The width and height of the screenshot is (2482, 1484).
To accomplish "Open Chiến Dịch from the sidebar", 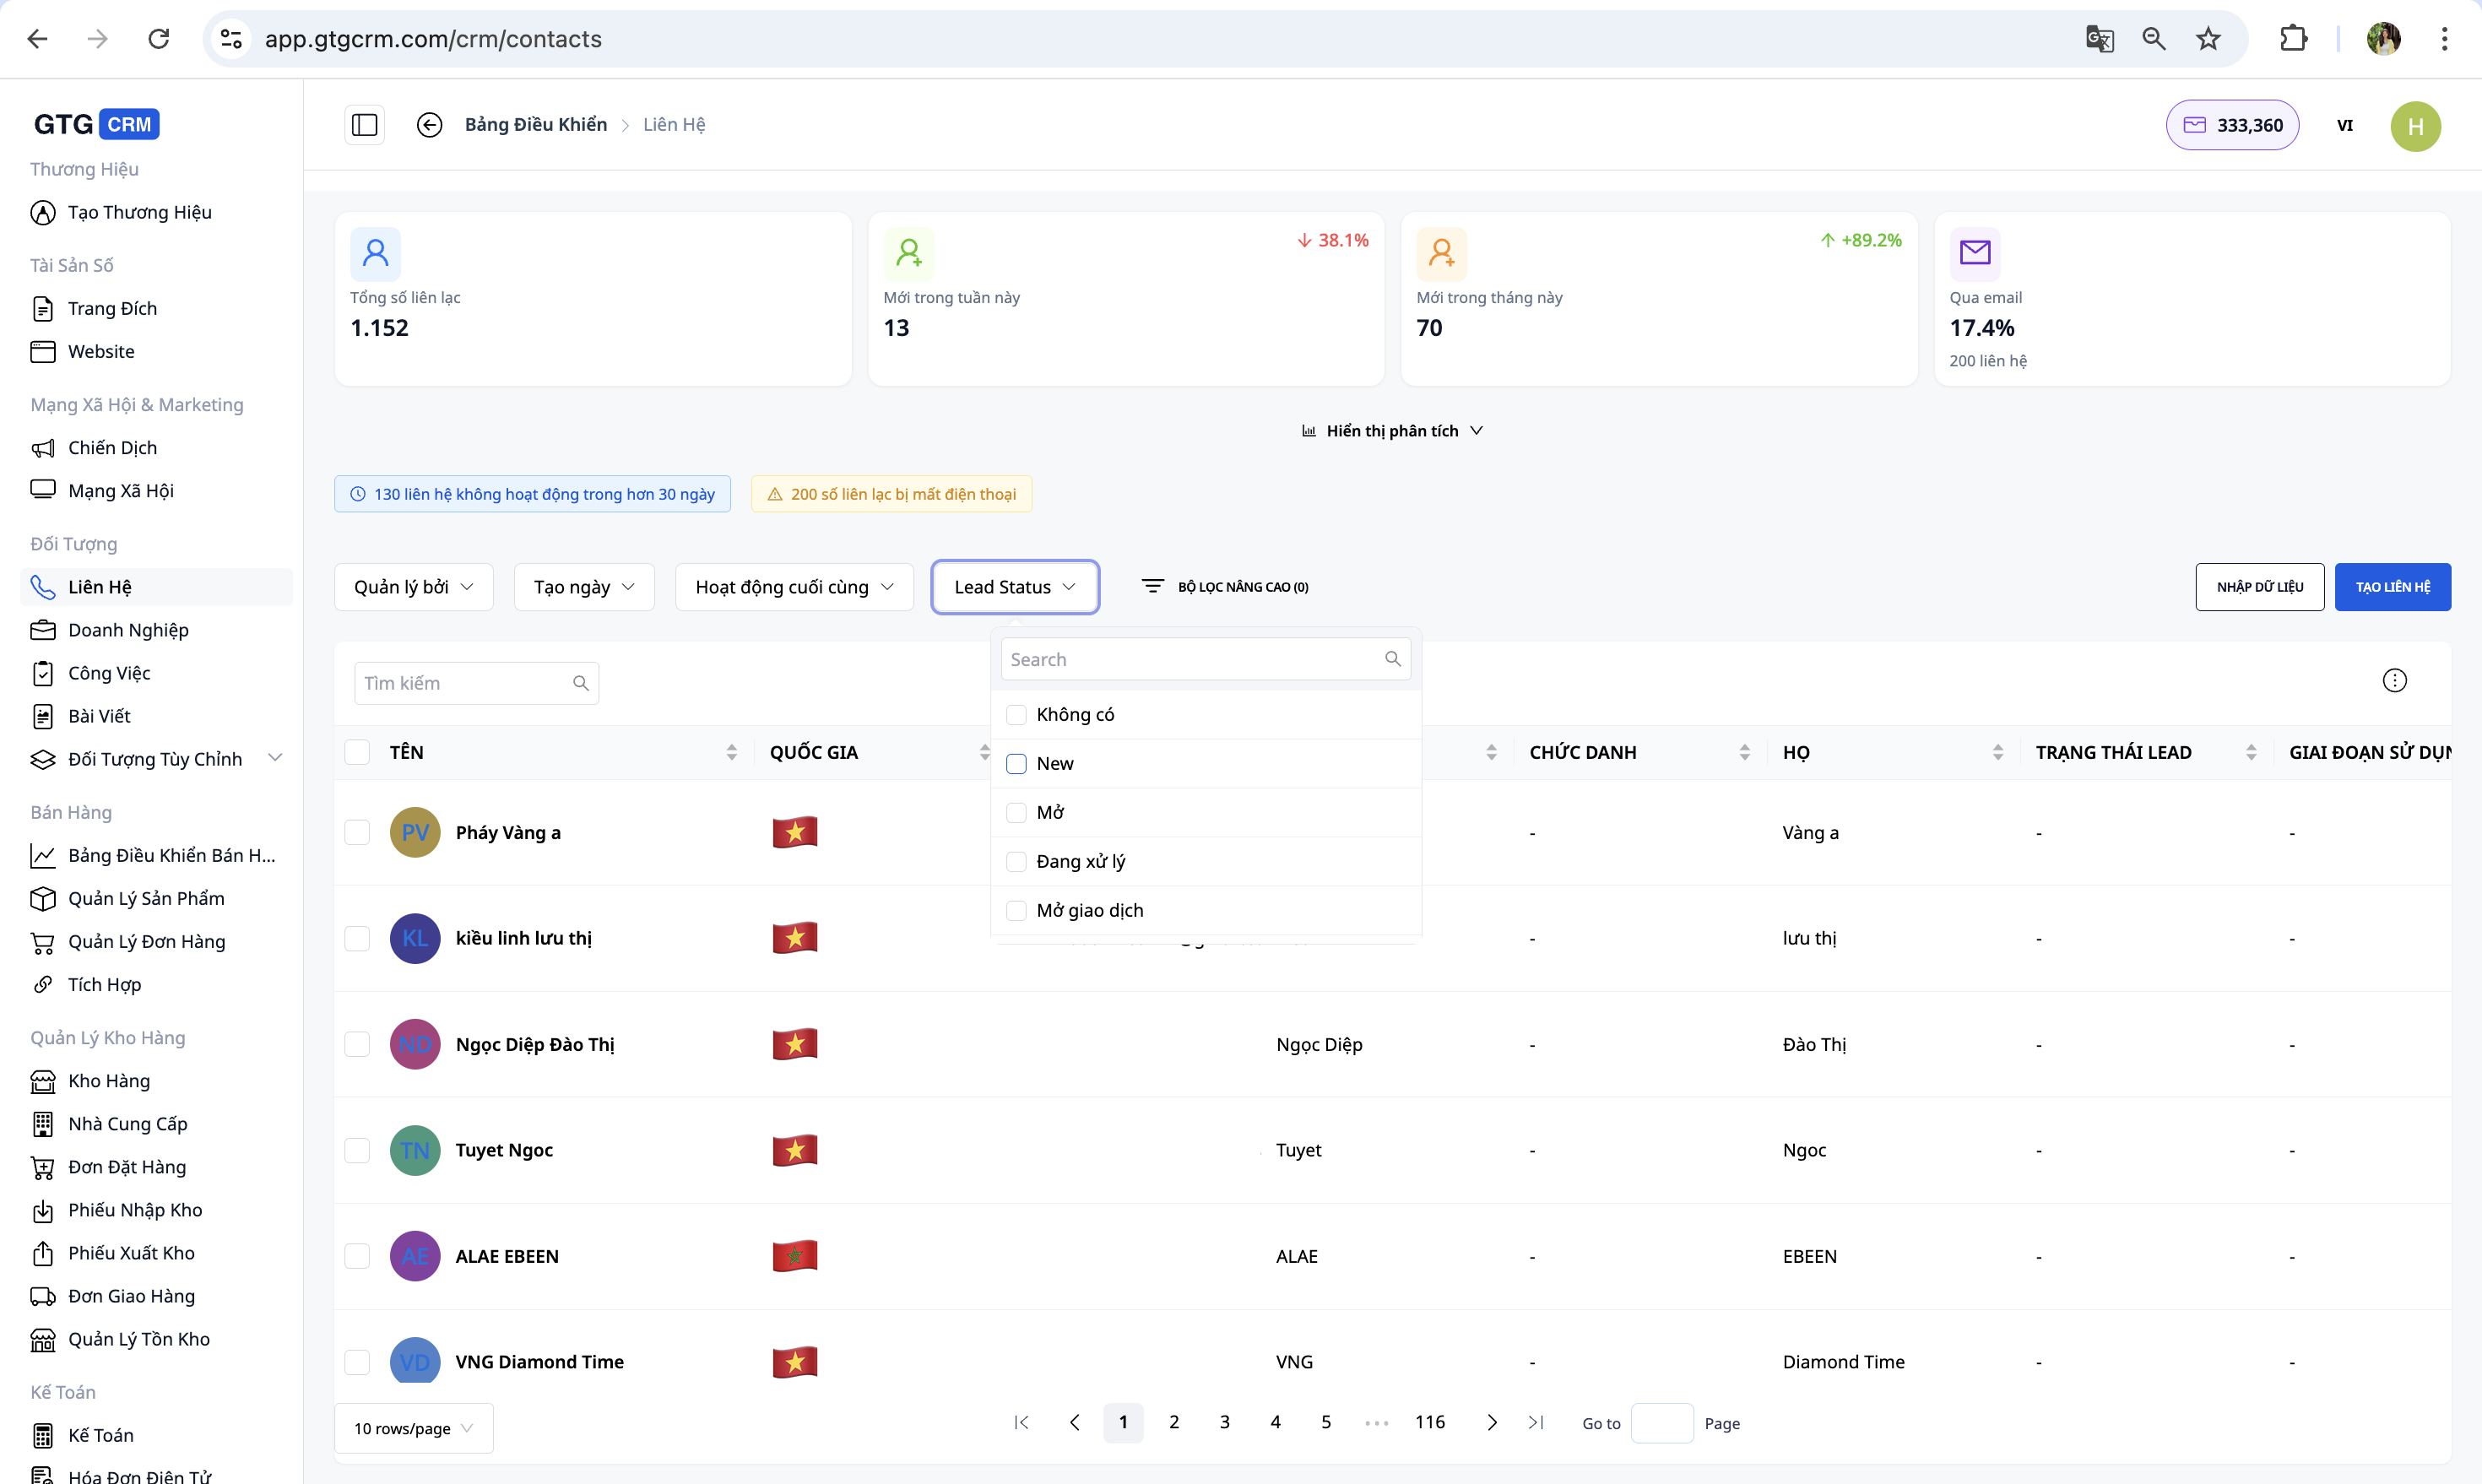I will click(113, 447).
